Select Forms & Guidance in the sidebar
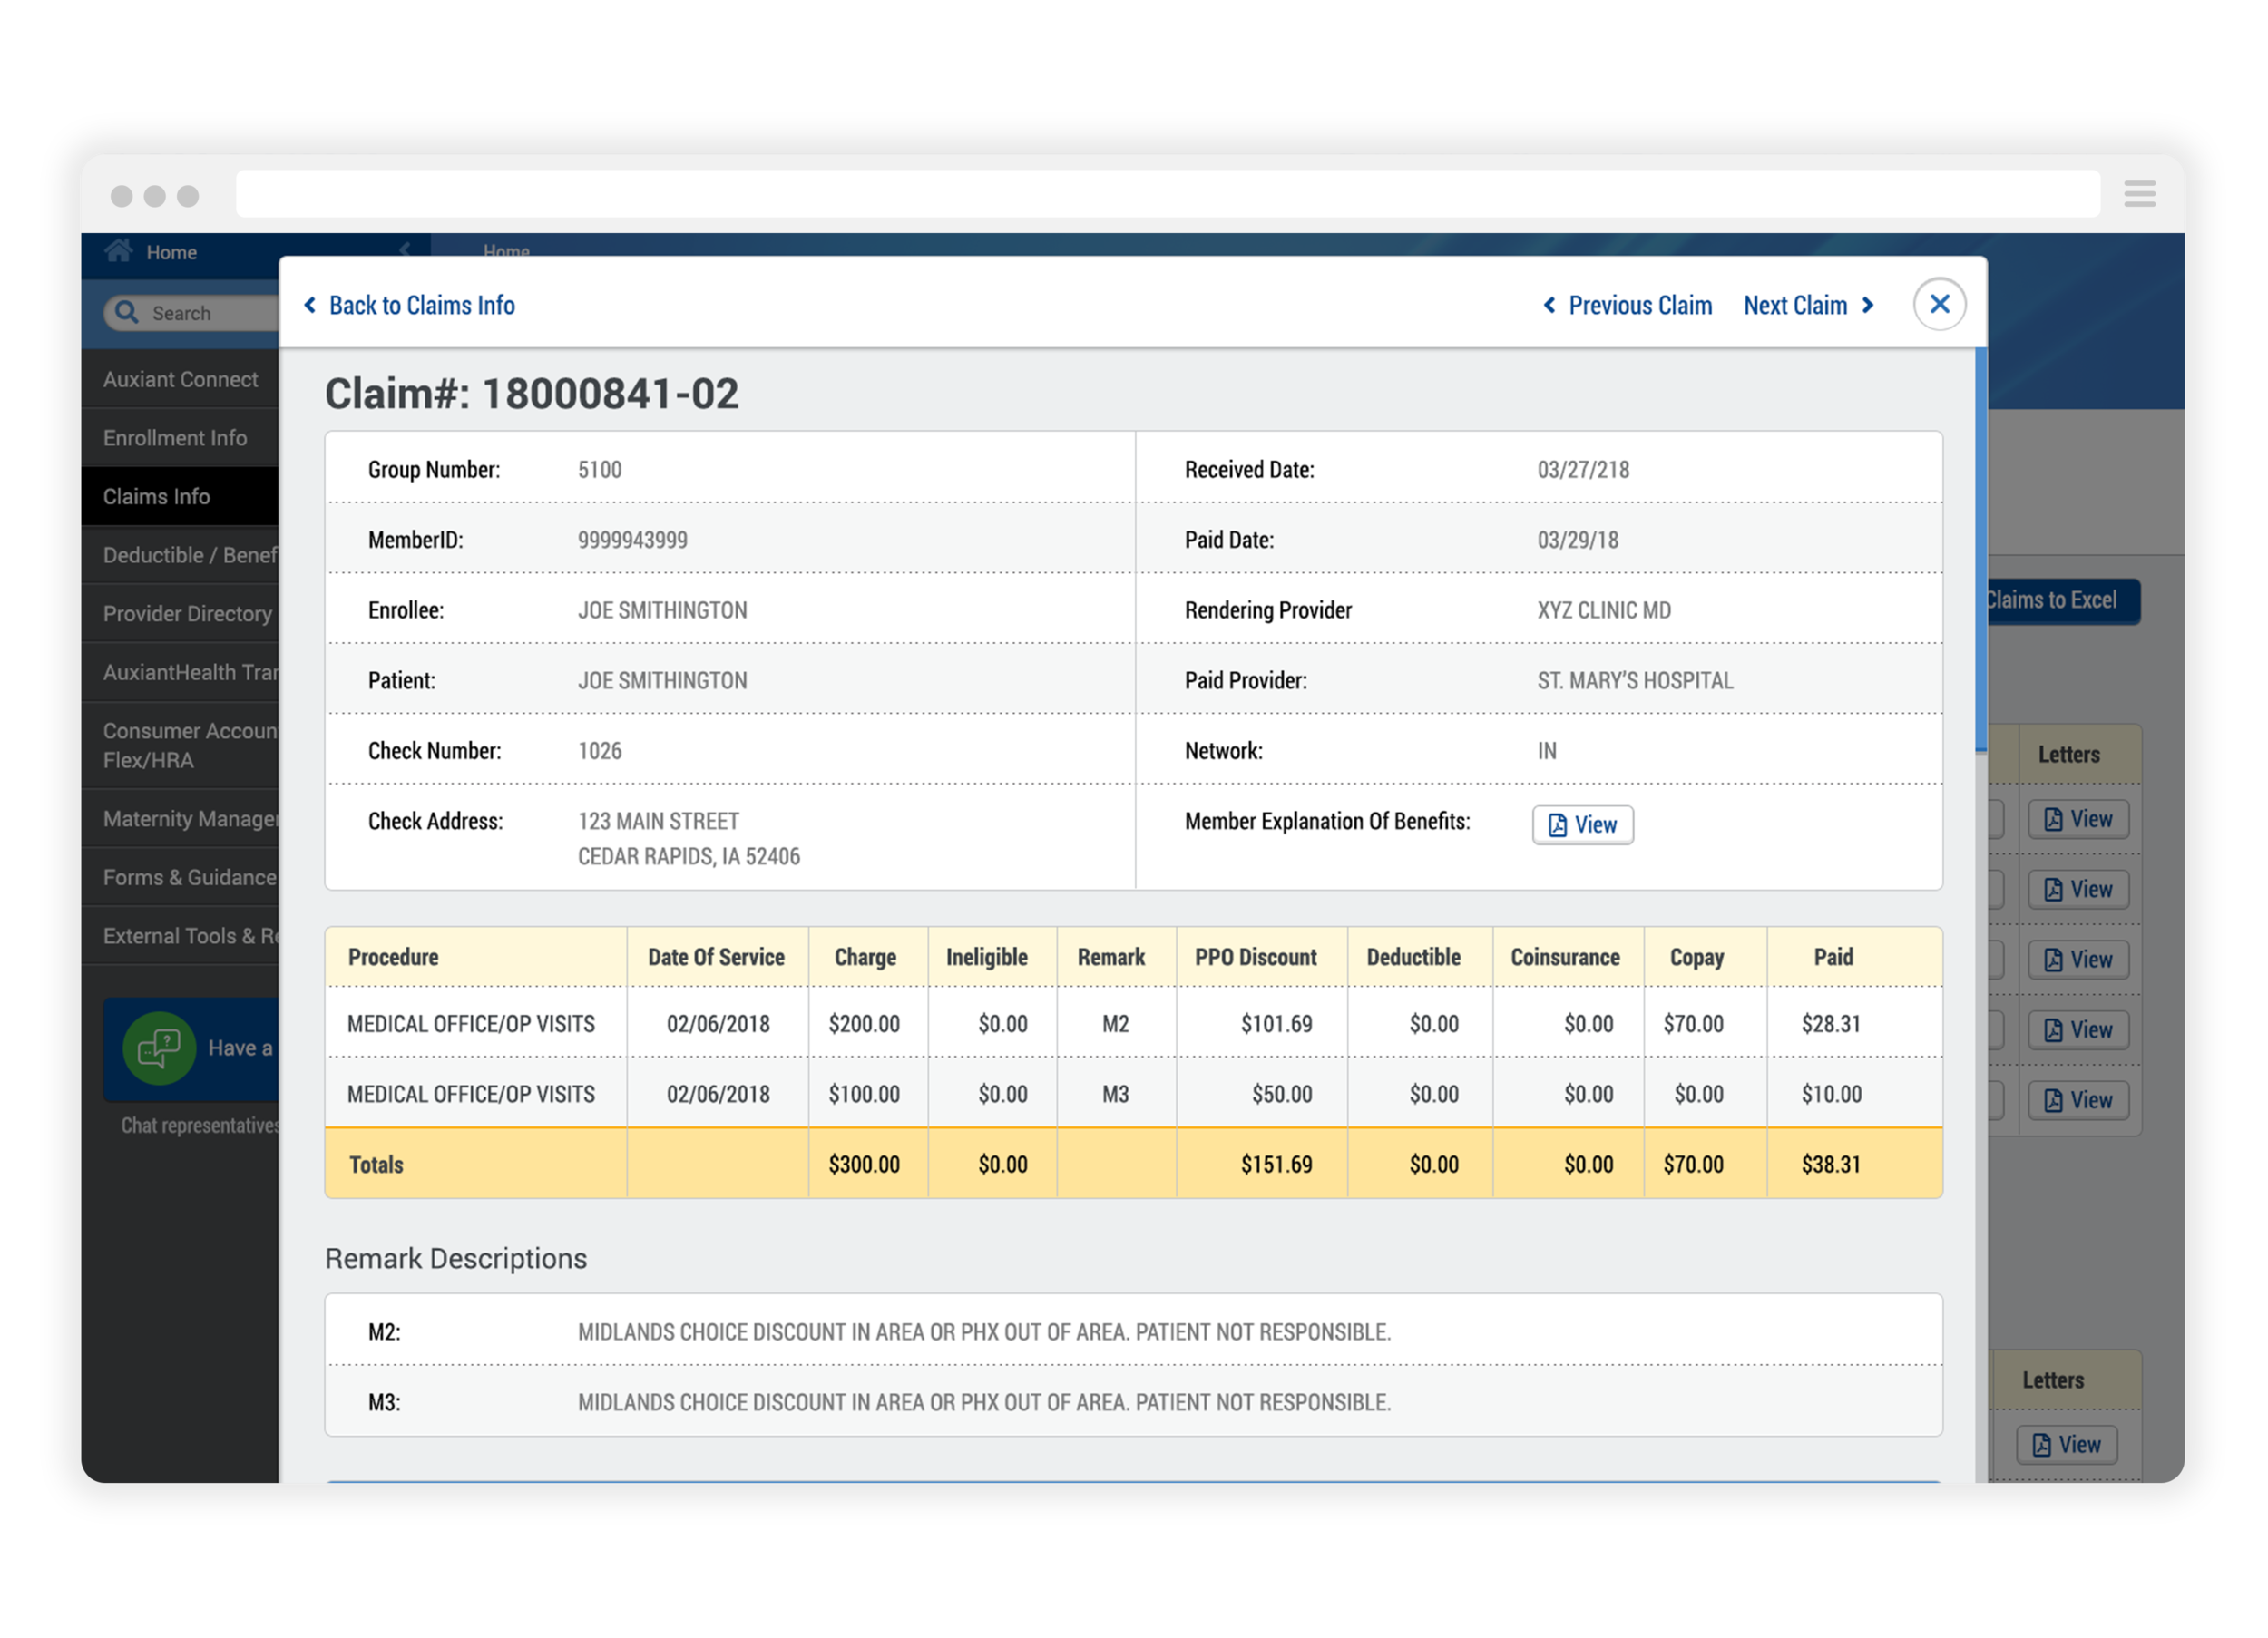This screenshot has height=1638, width=2268. pyautogui.click(x=189, y=877)
